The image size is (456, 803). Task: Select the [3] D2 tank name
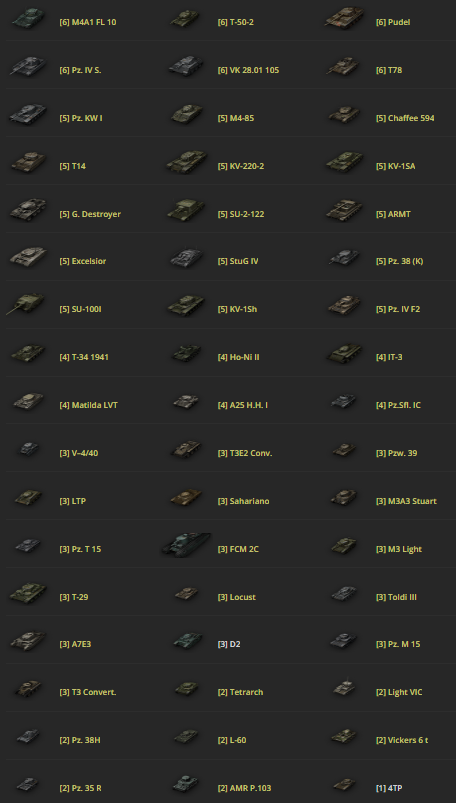tap(229, 644)
